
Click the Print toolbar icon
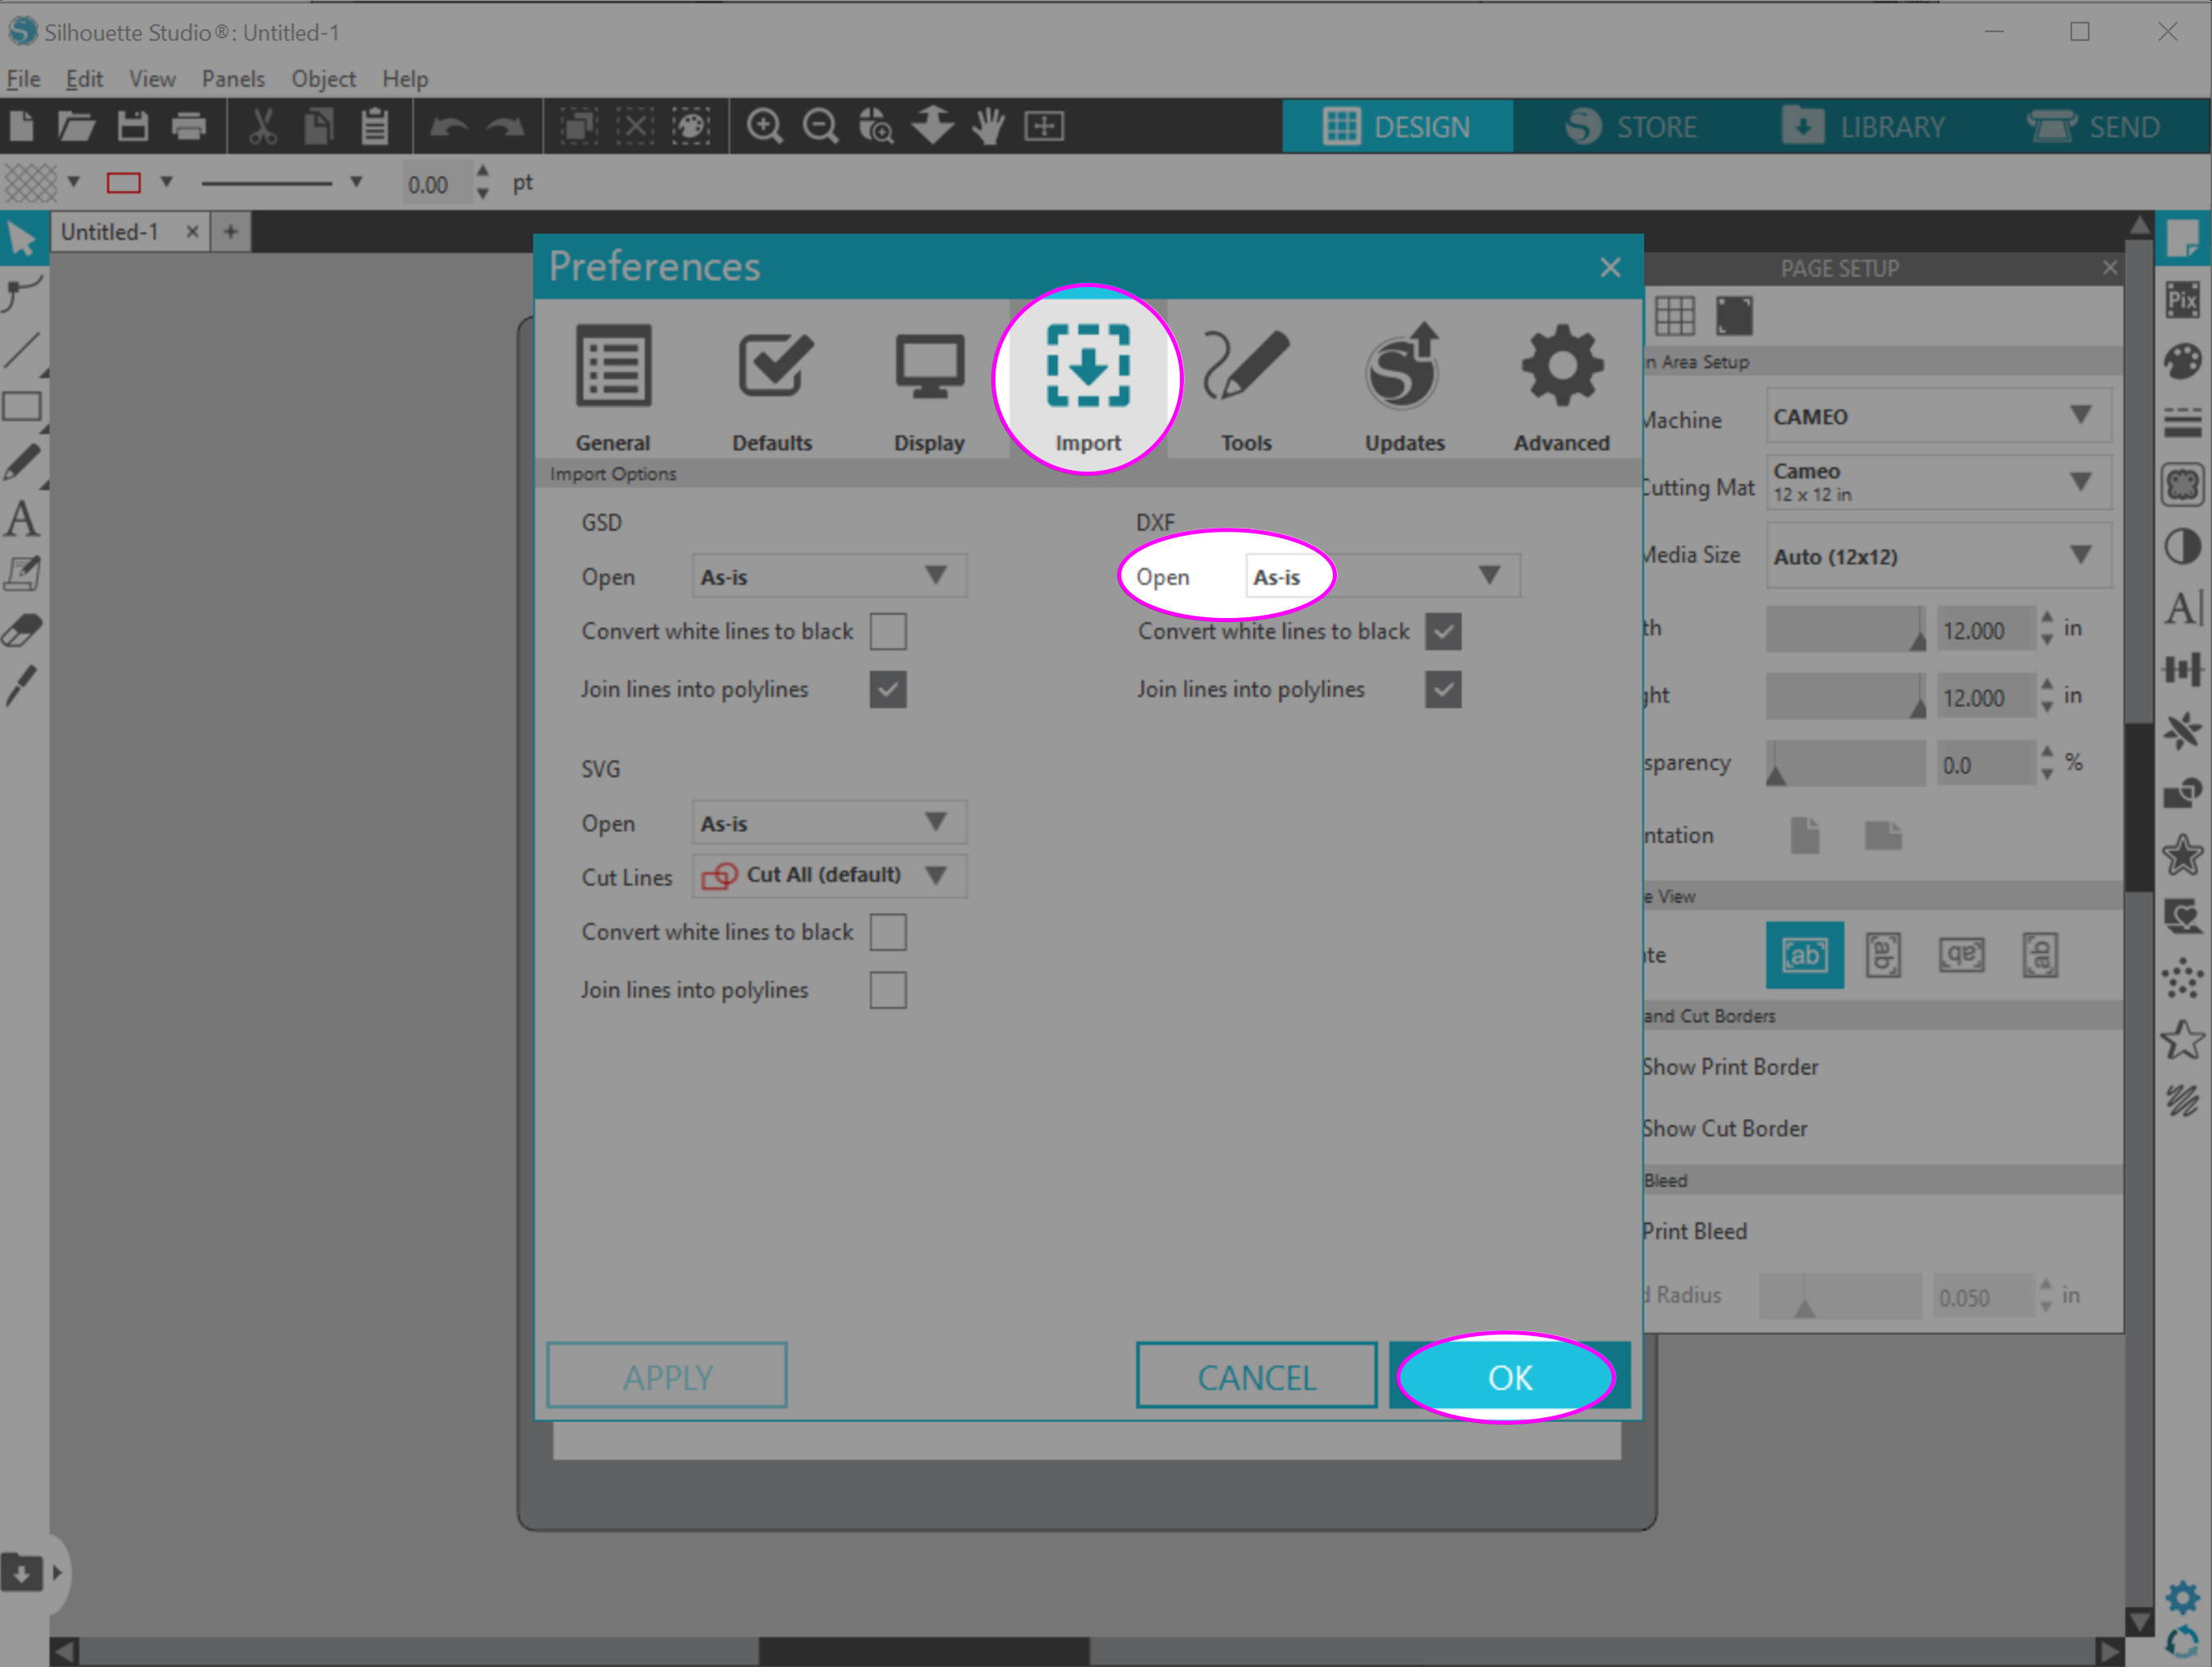pos(188,127)
